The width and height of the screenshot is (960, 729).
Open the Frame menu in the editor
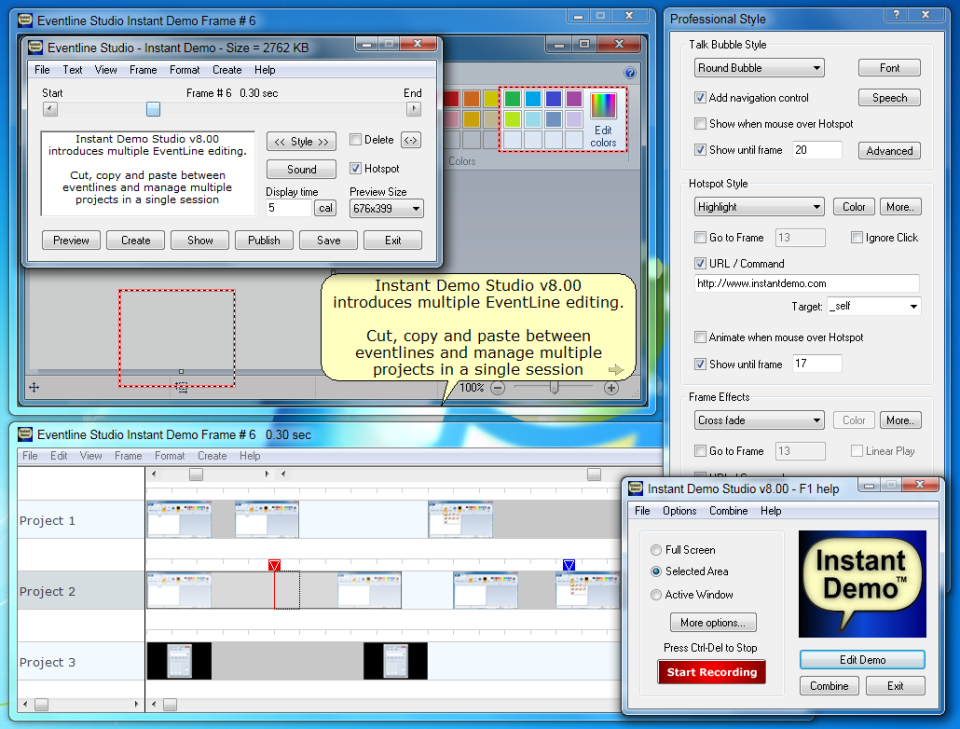pos(143,69)
